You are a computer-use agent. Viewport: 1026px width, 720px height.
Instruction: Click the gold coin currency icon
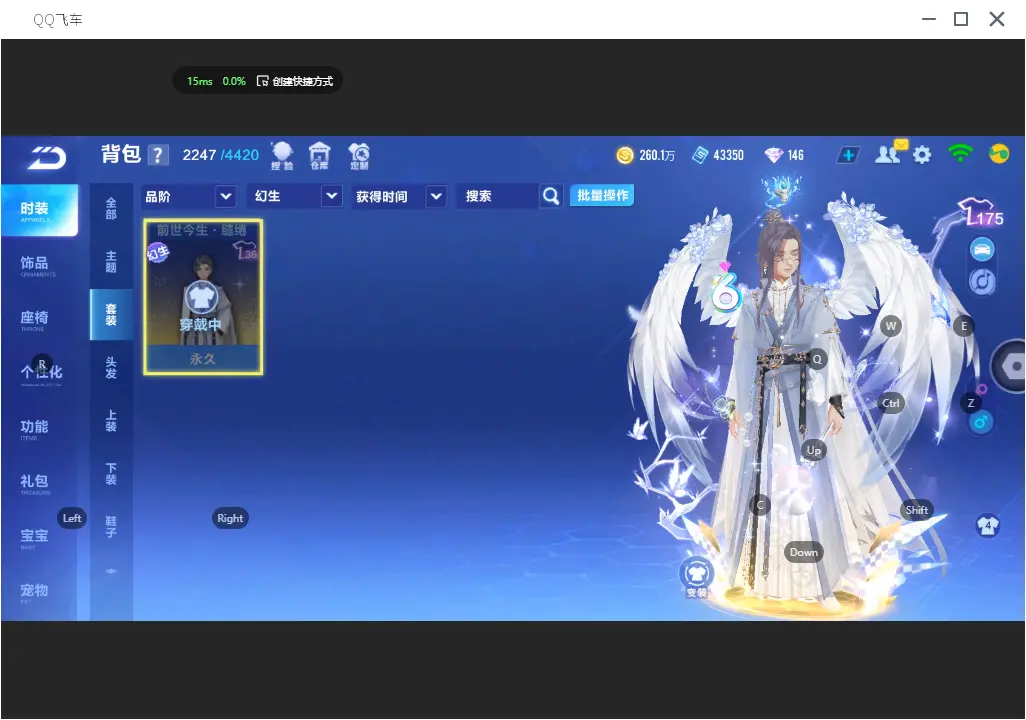click(x=625, y=155)
